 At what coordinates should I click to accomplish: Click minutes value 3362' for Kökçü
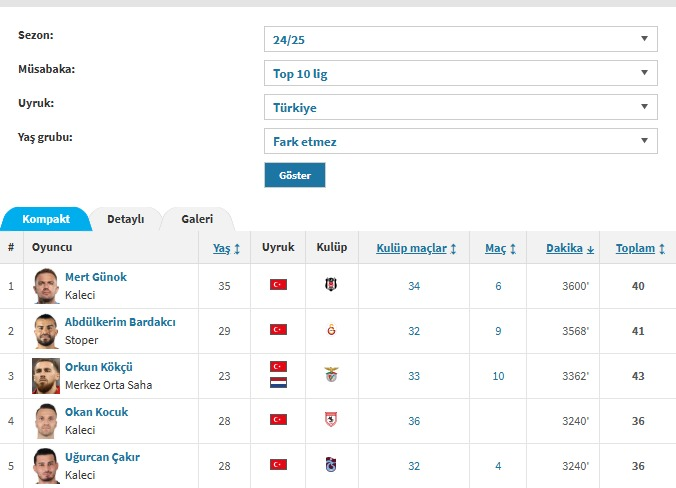(x=576, y=376)
